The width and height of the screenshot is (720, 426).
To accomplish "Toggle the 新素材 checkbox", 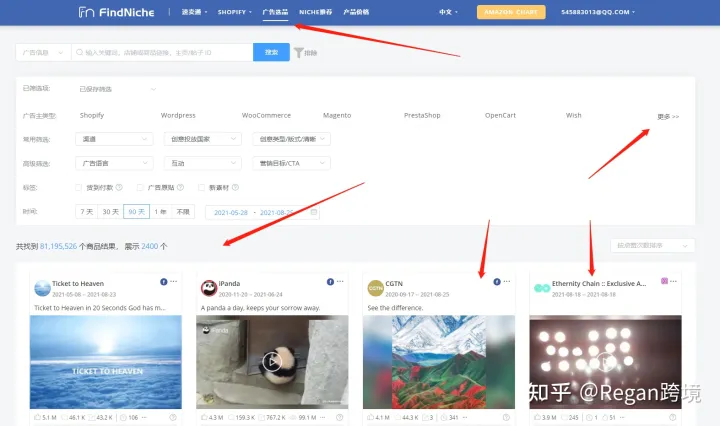I will (x=201, y=187).
